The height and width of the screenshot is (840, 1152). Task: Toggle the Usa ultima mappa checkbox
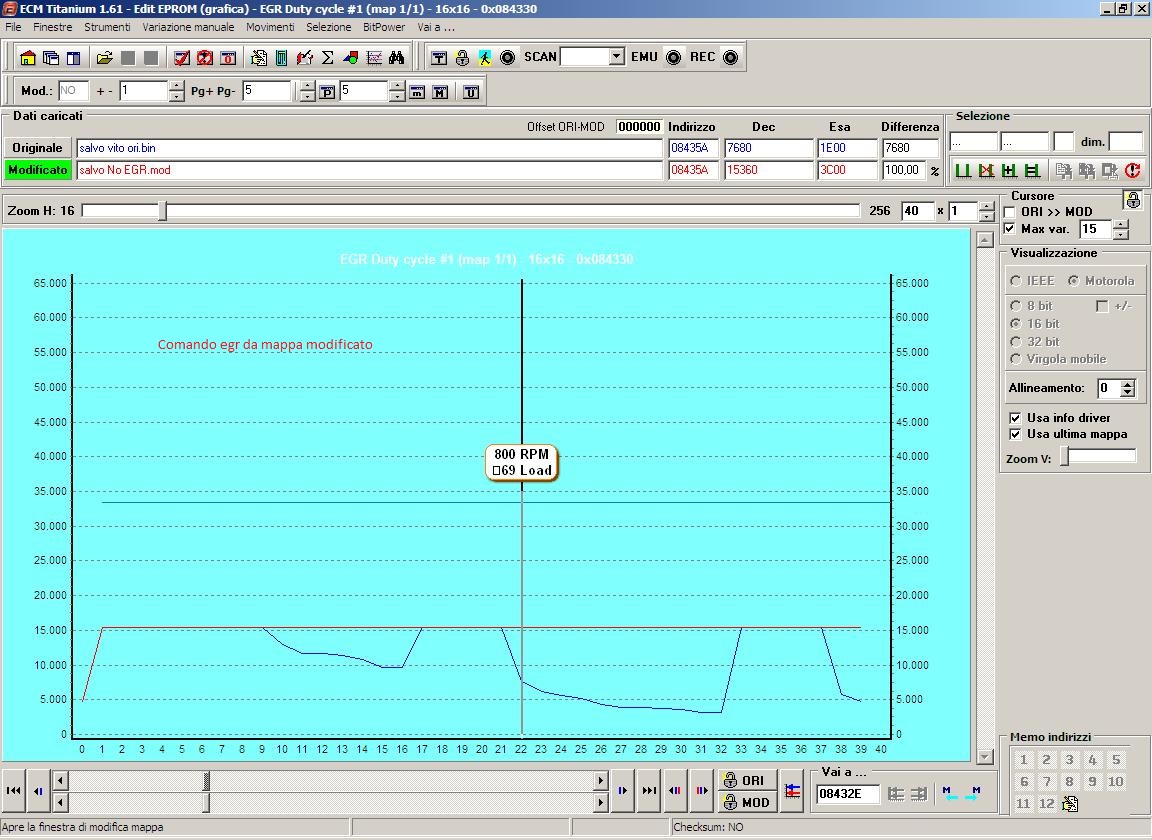click(x=1015, y=434)
